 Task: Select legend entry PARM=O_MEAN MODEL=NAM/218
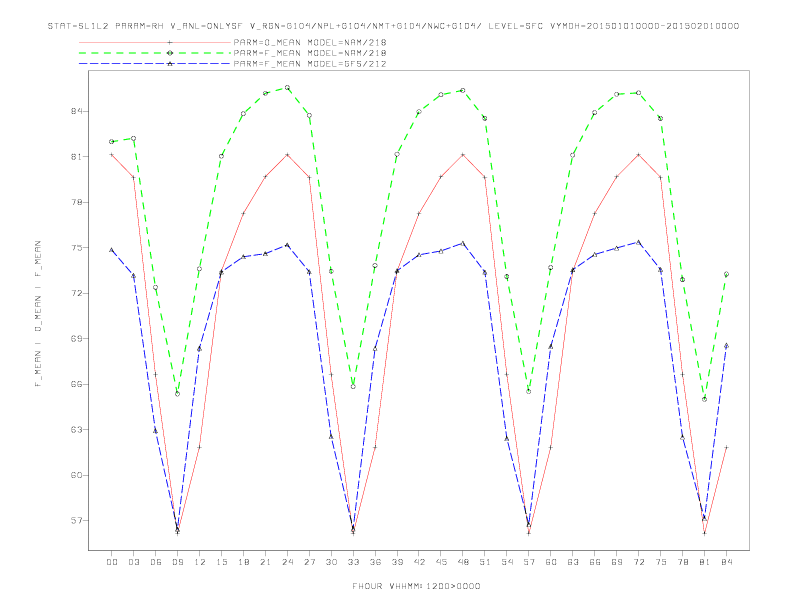click(310, 42)
